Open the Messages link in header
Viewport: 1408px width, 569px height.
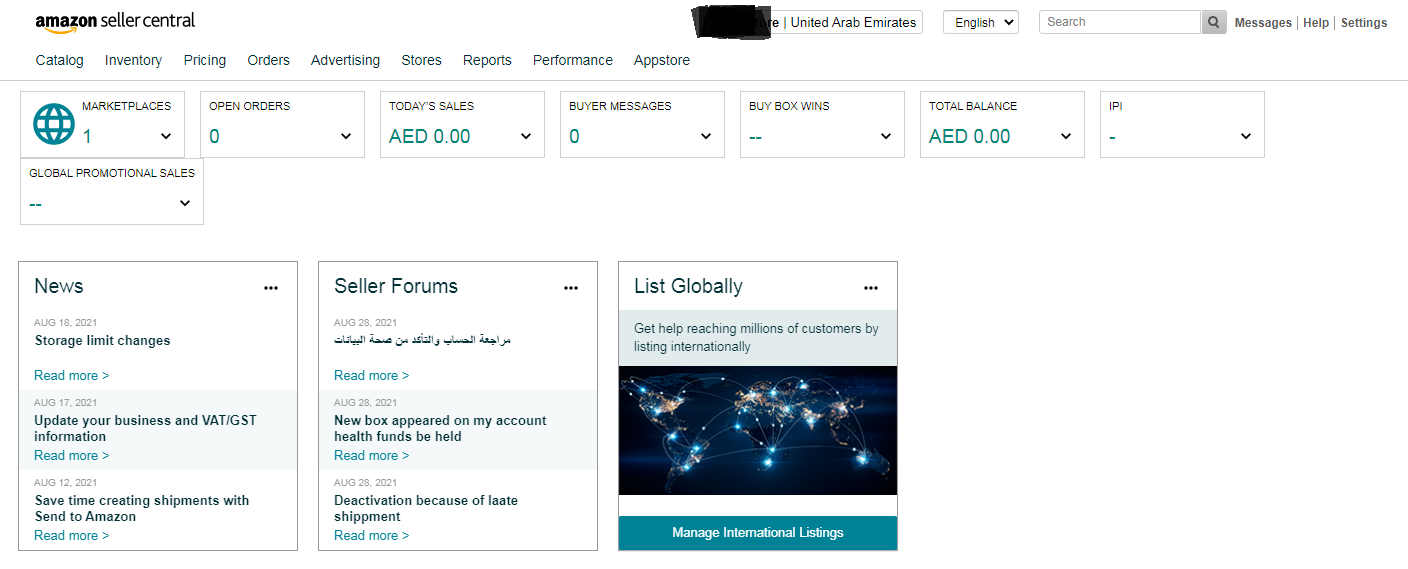(x=1263, y=23)
